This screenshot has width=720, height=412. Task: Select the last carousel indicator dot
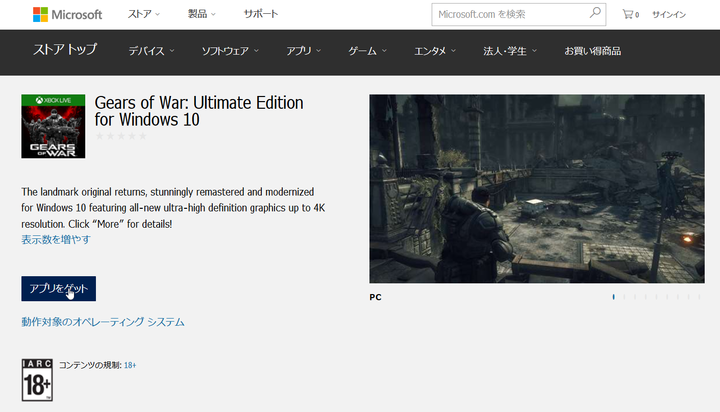pos(699,297)
